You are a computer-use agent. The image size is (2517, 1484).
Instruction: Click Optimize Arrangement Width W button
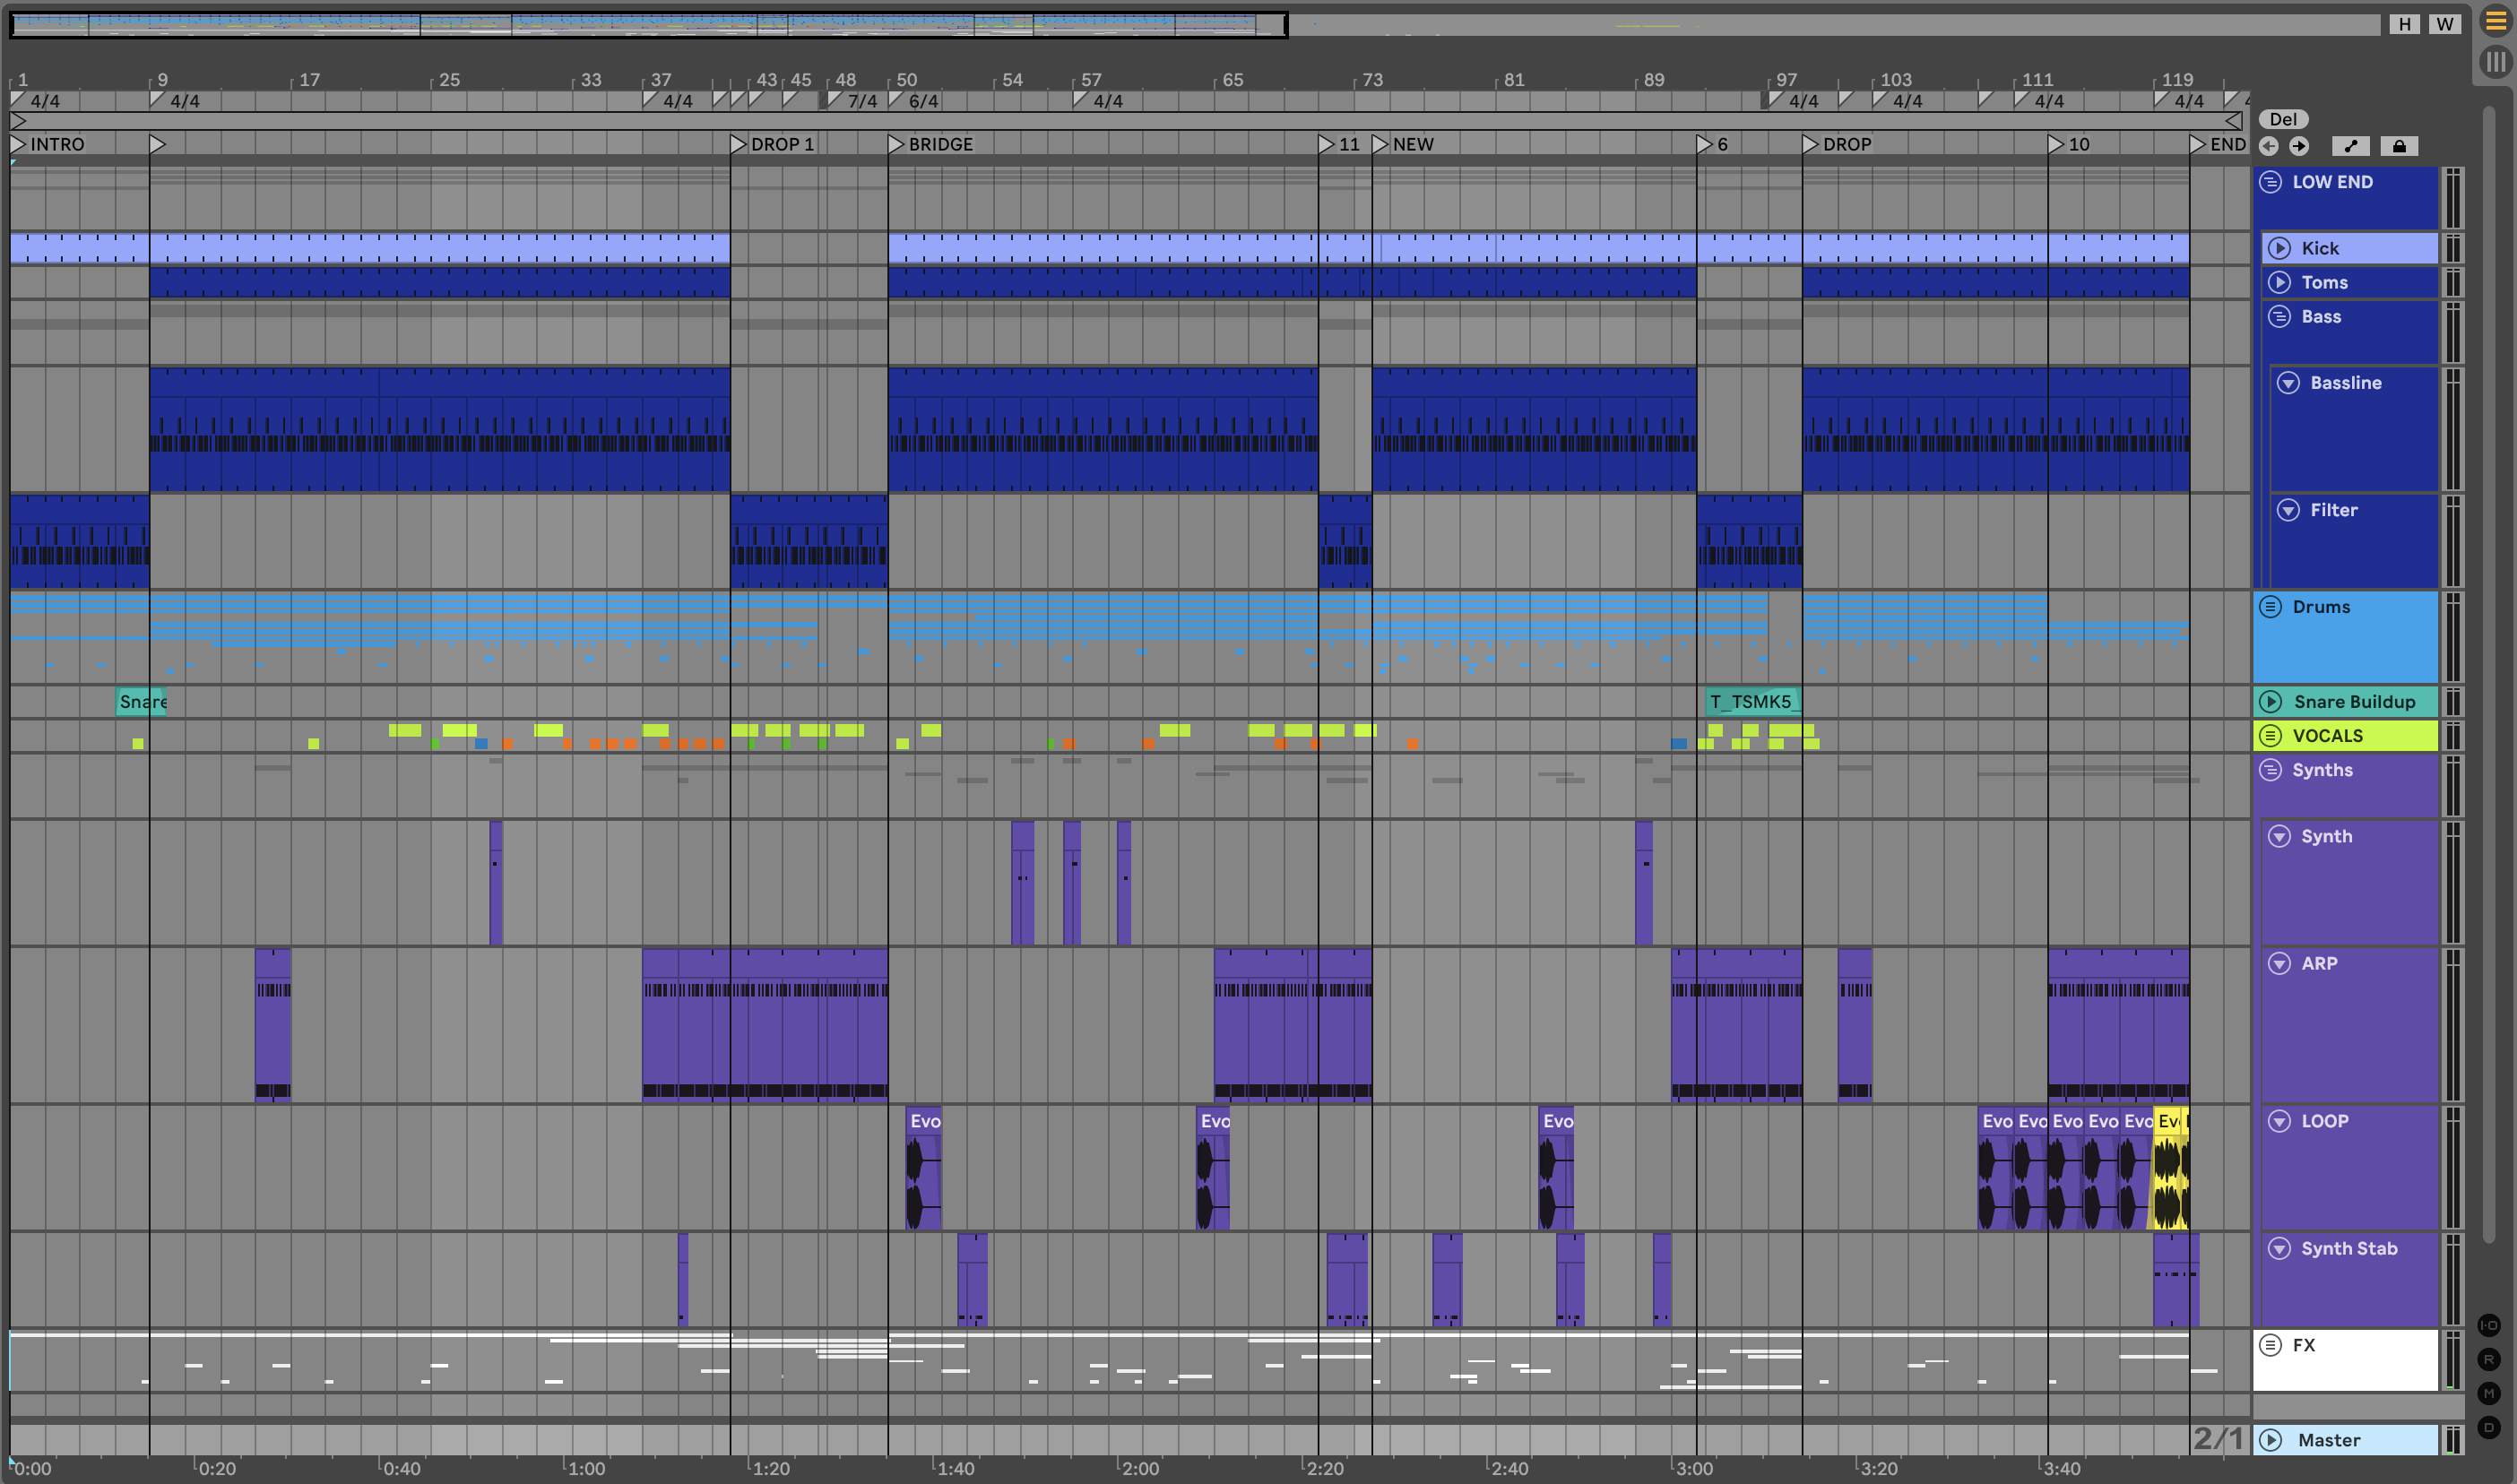(x=2444, y=24)
